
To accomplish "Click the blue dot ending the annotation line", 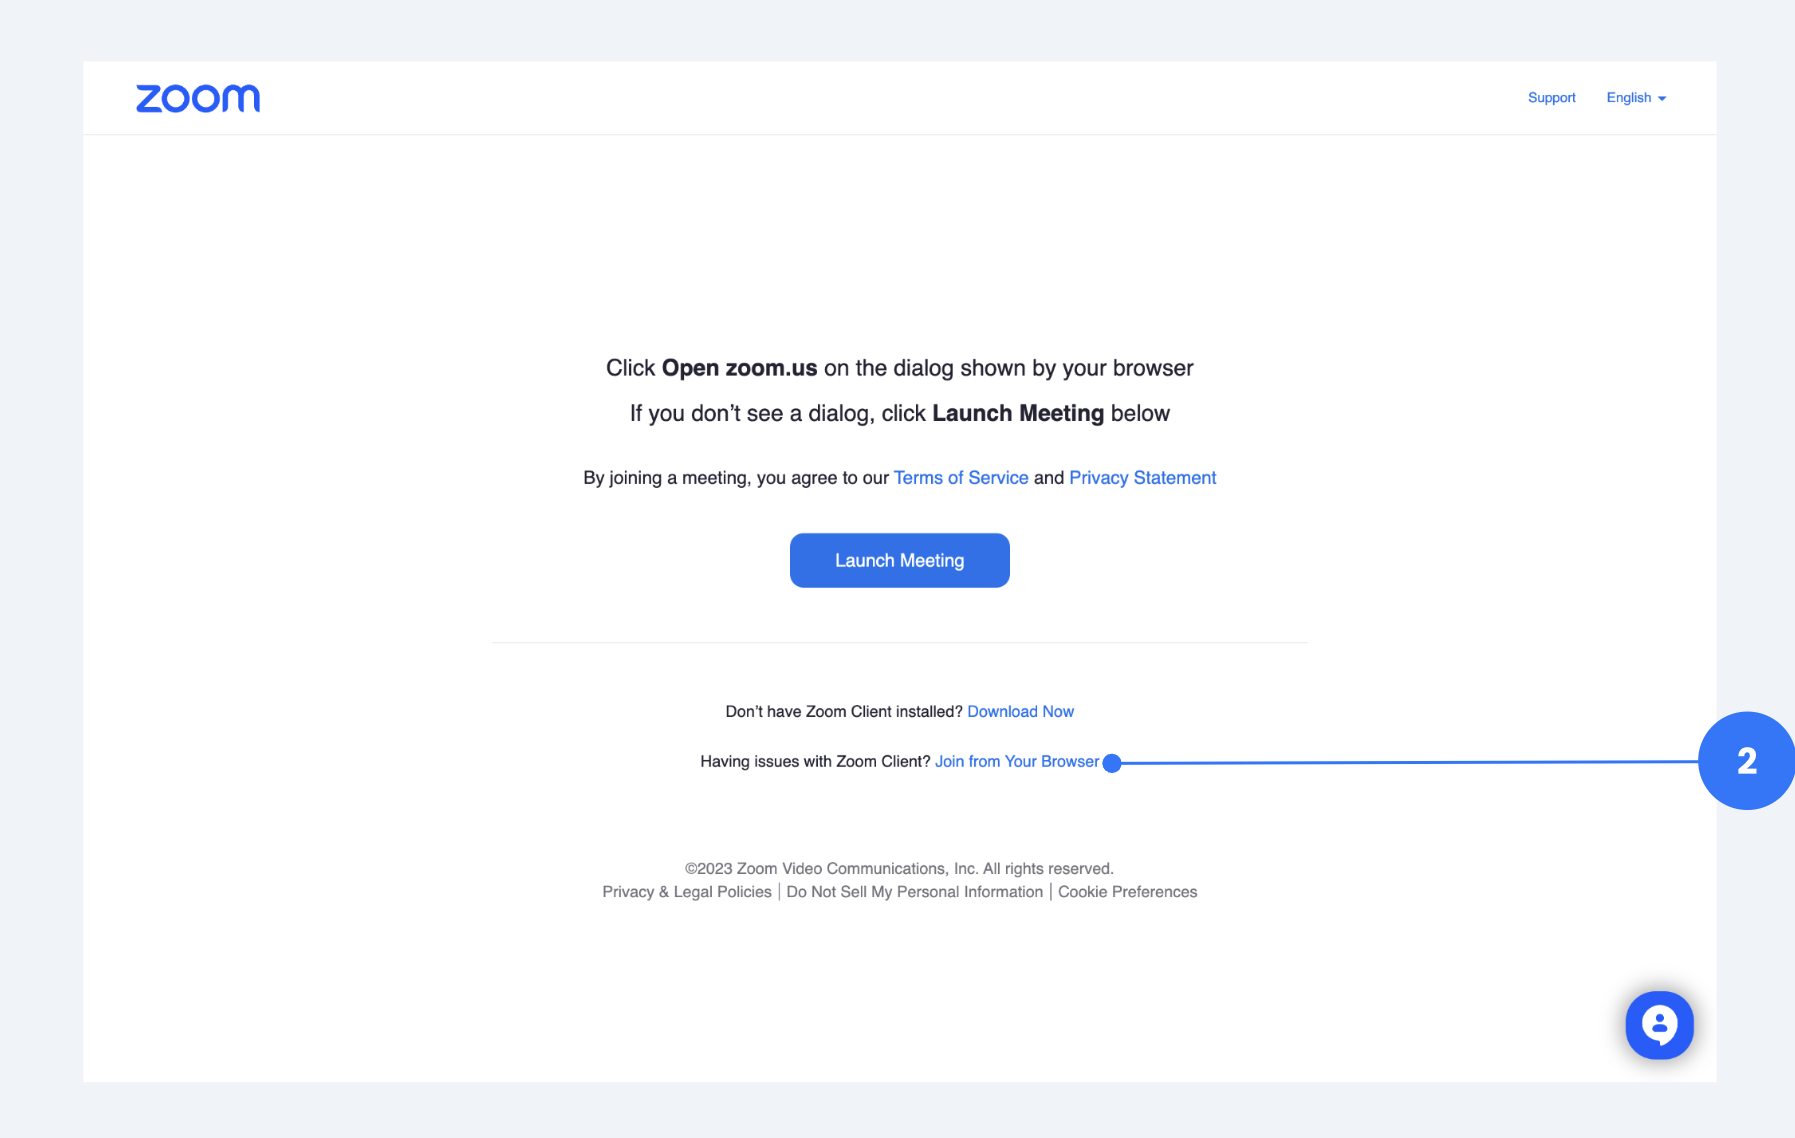I will point(1112,763).
